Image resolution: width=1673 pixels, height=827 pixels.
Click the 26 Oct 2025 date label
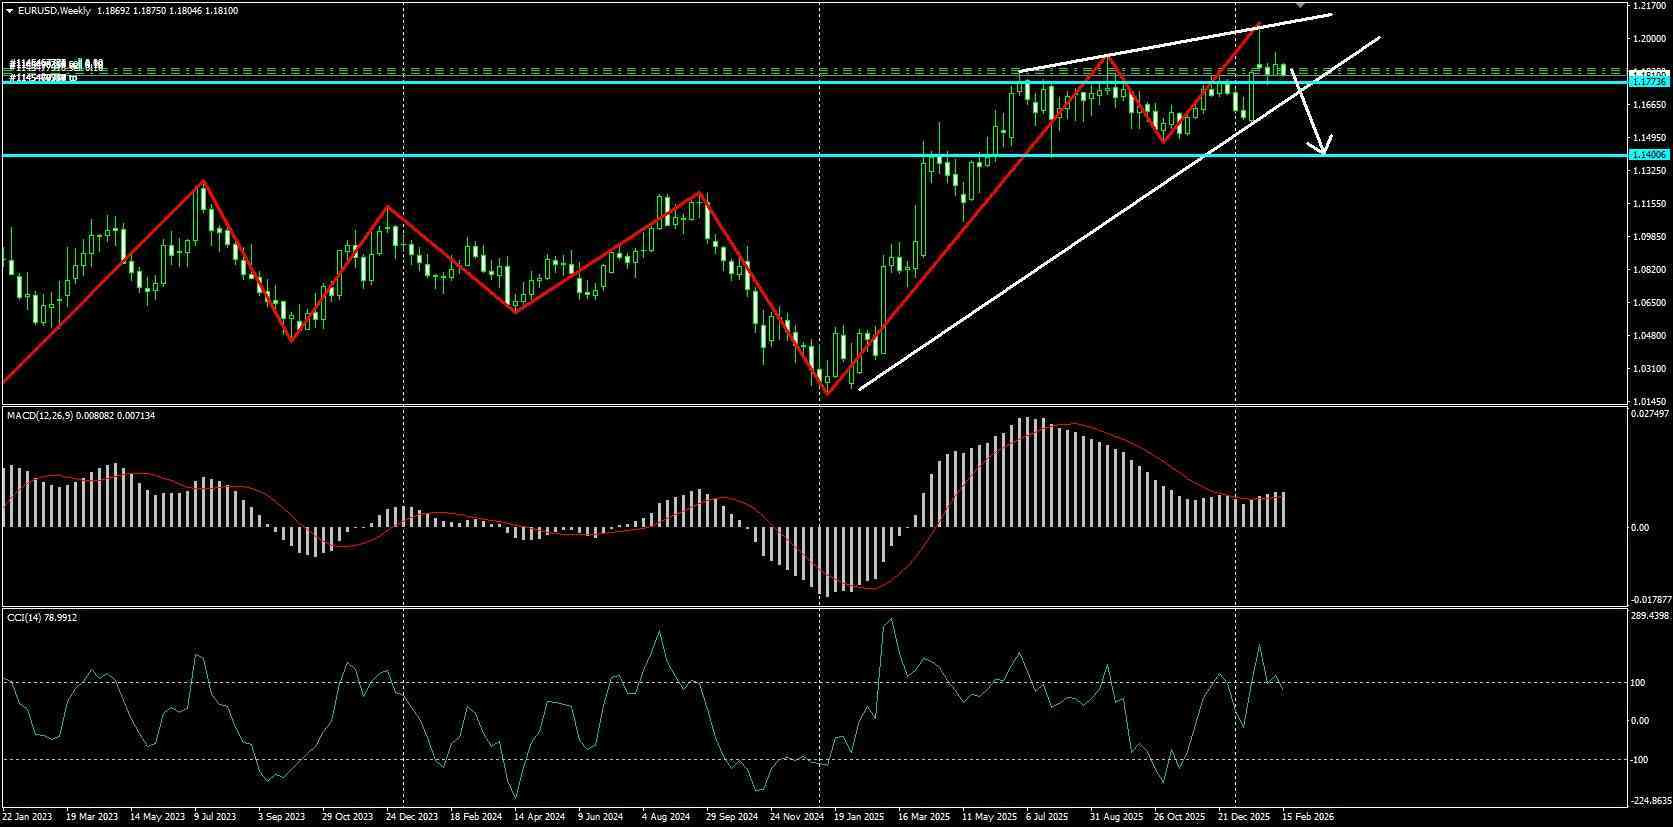pos(1180,817)
